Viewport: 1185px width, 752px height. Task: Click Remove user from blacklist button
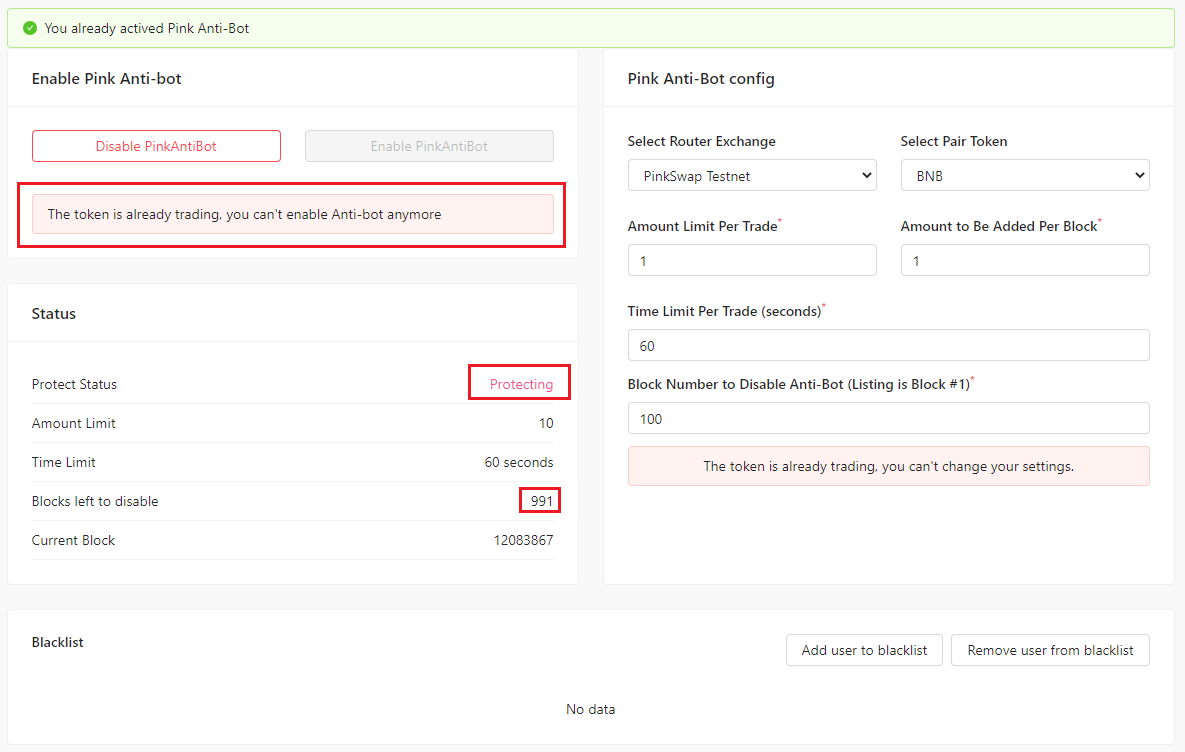pyautogui.click(x=1050, y=650)
